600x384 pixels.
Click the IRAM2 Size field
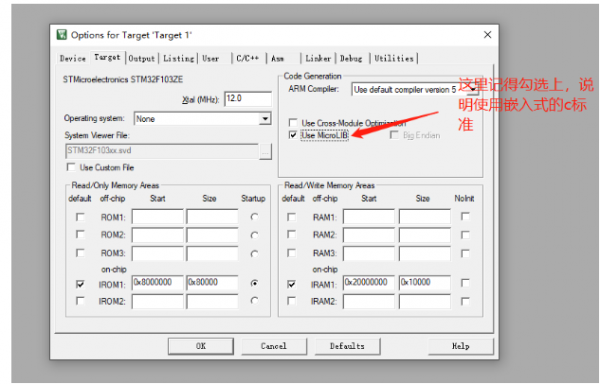(425, 301)
